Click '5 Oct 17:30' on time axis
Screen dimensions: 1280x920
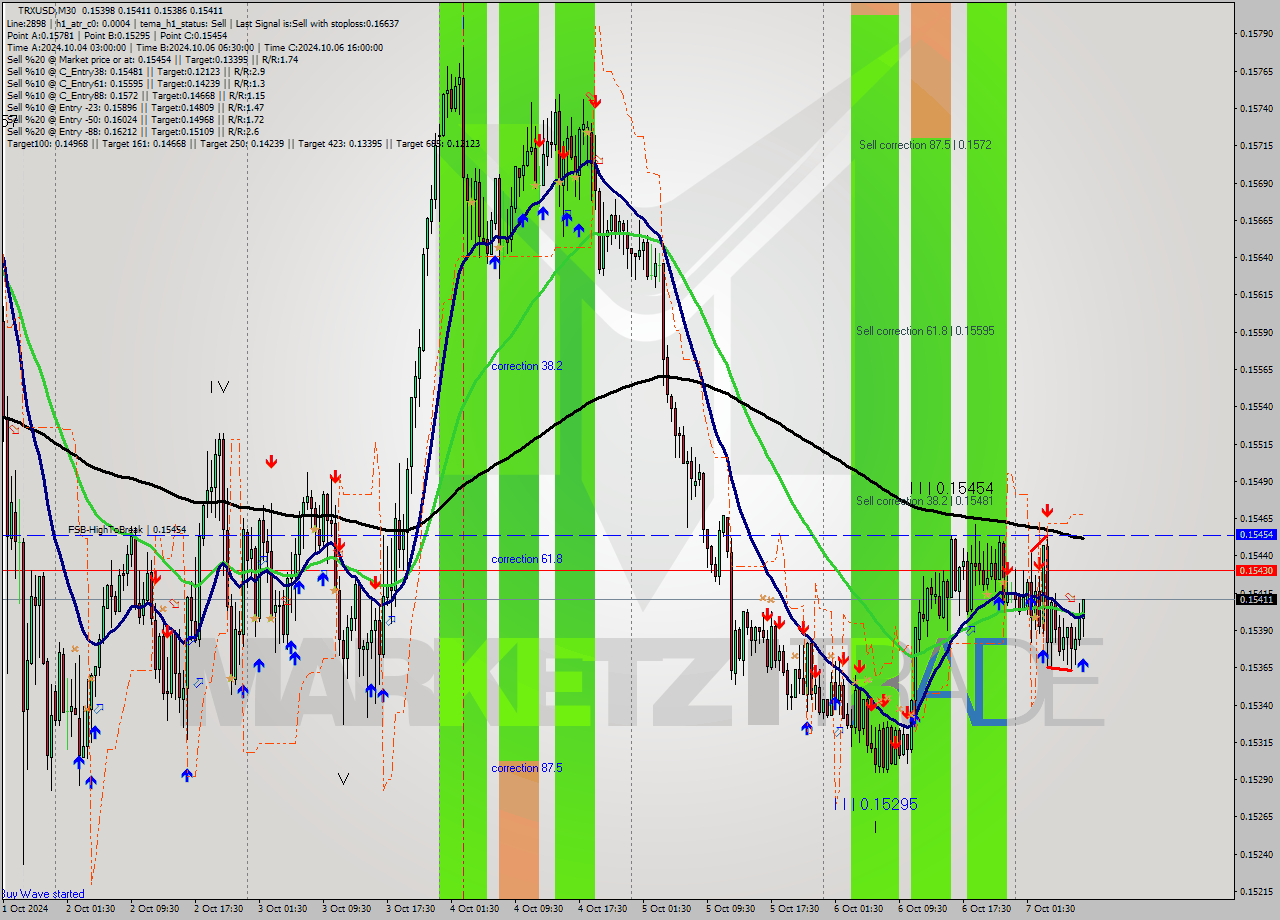795,909
